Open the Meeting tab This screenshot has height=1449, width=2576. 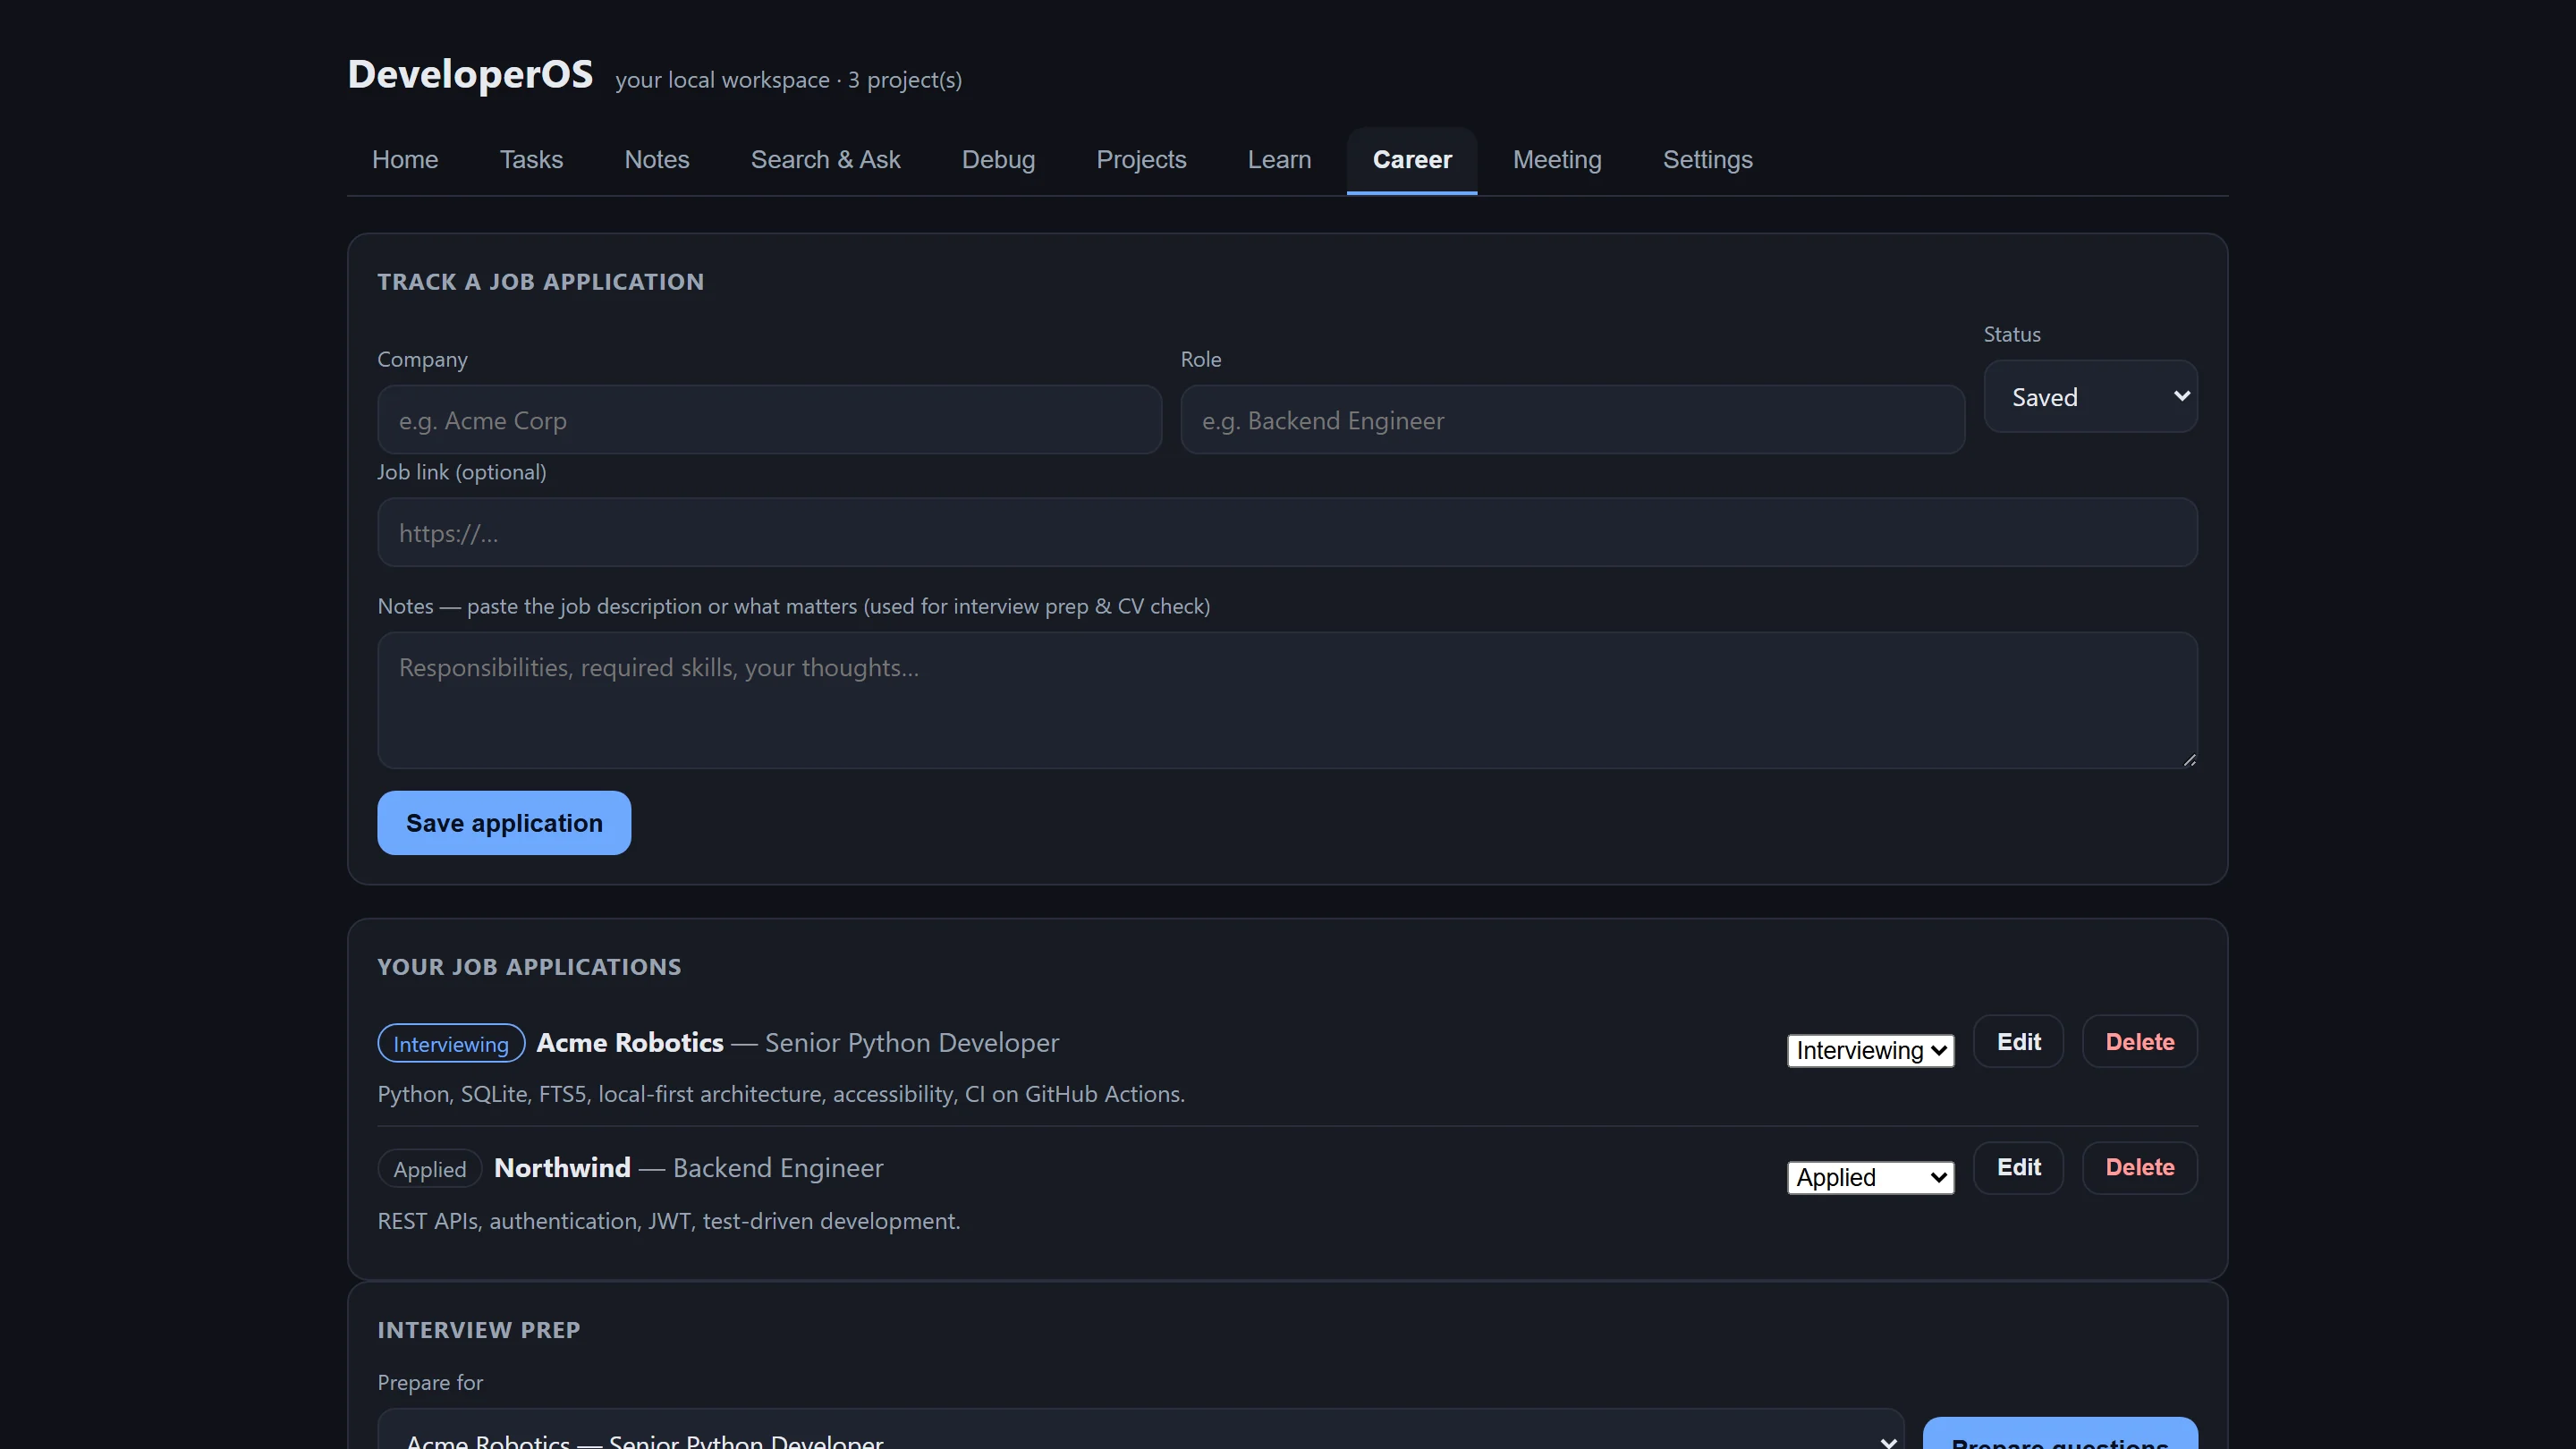point(1557,160)
